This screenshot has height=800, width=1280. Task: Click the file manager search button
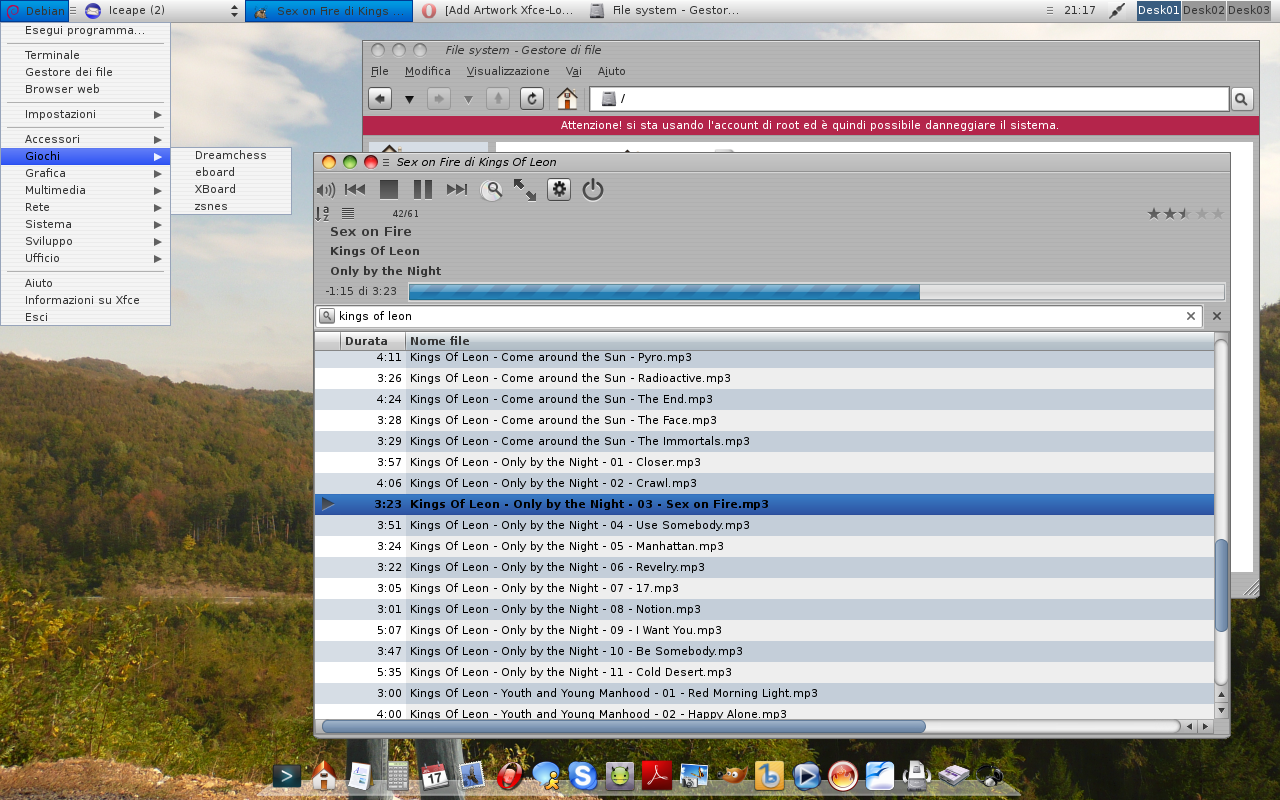[1241, 99]
